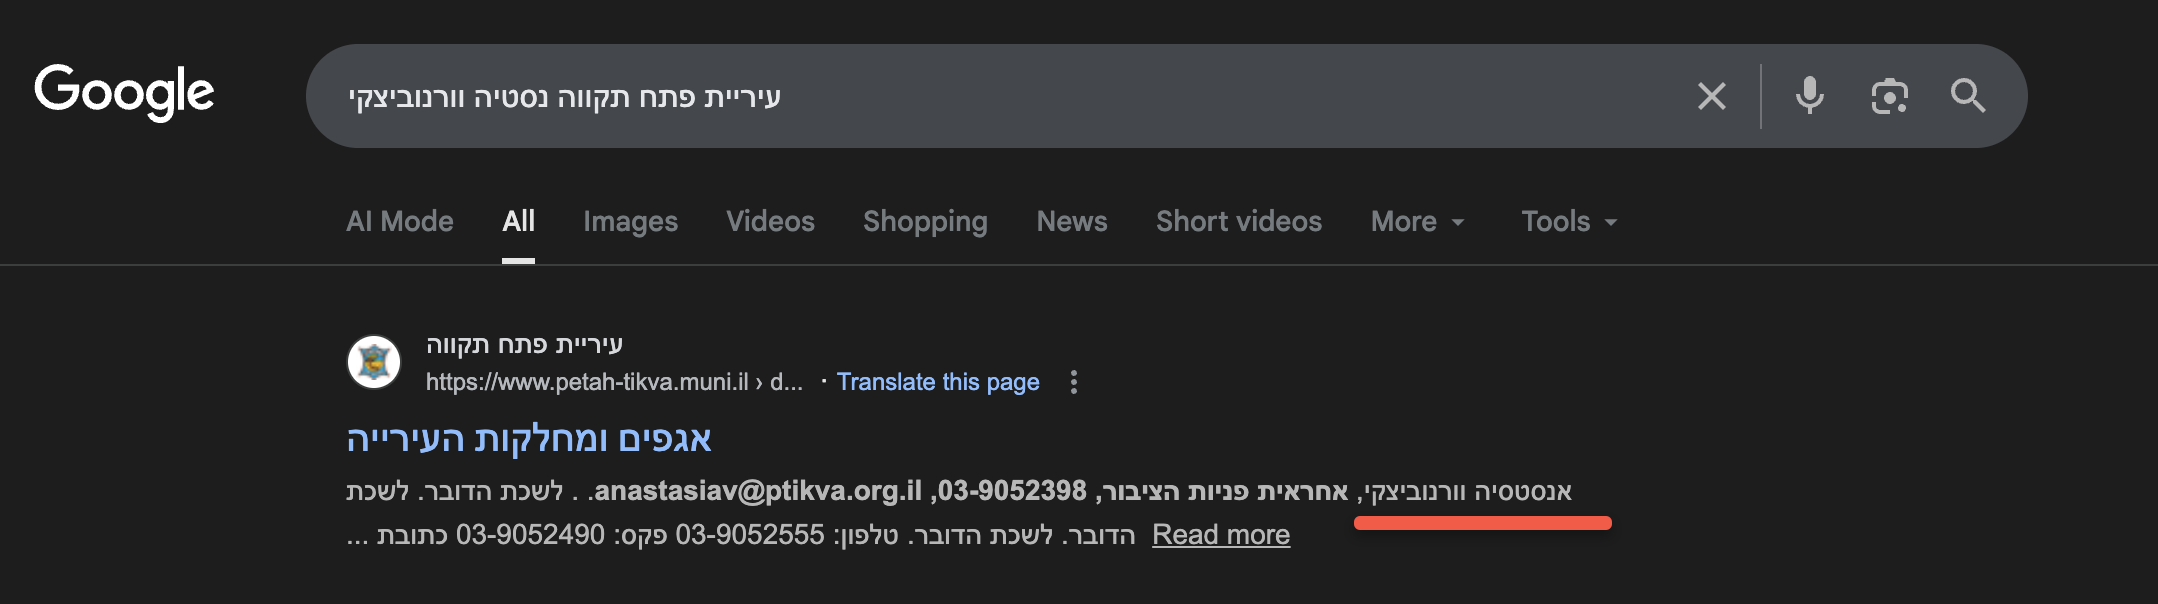
Task: Switch to AI Mode tab
Action: [x=399, y=221]
